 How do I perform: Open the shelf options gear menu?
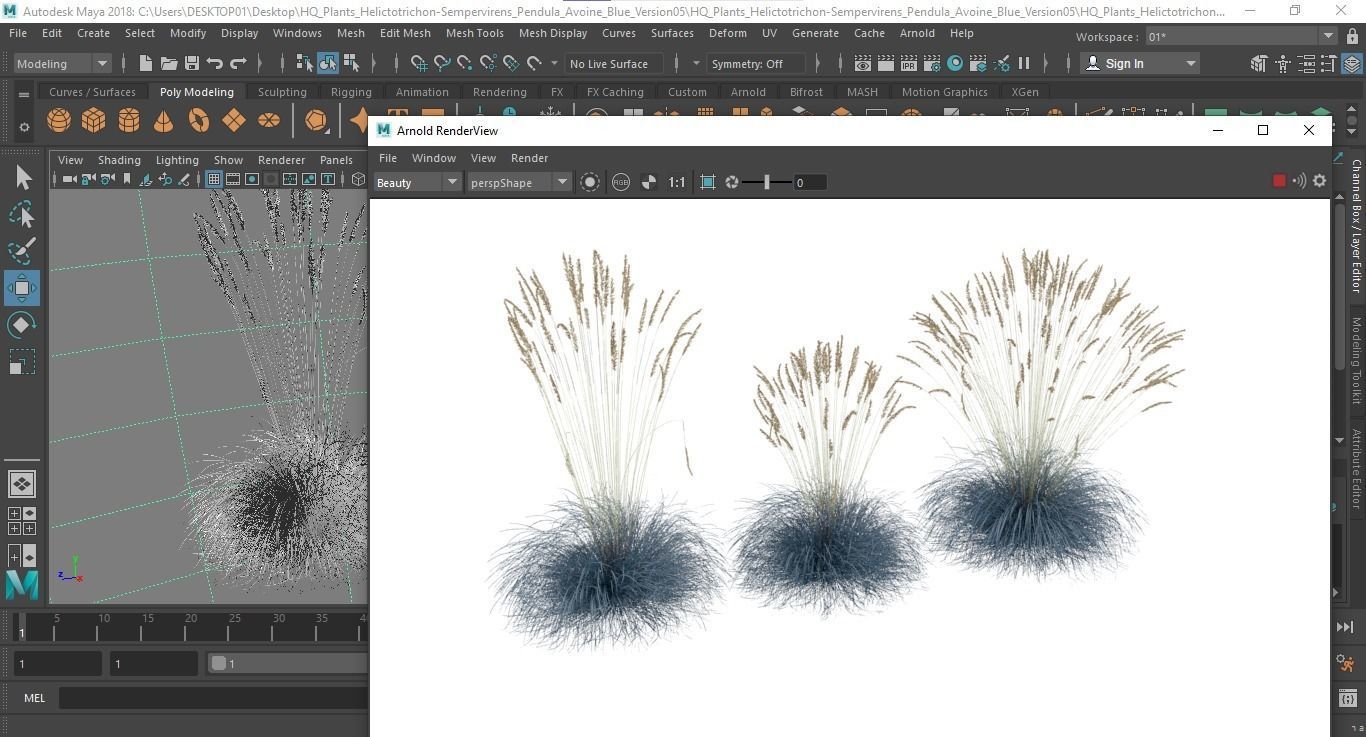coord(24,127)
